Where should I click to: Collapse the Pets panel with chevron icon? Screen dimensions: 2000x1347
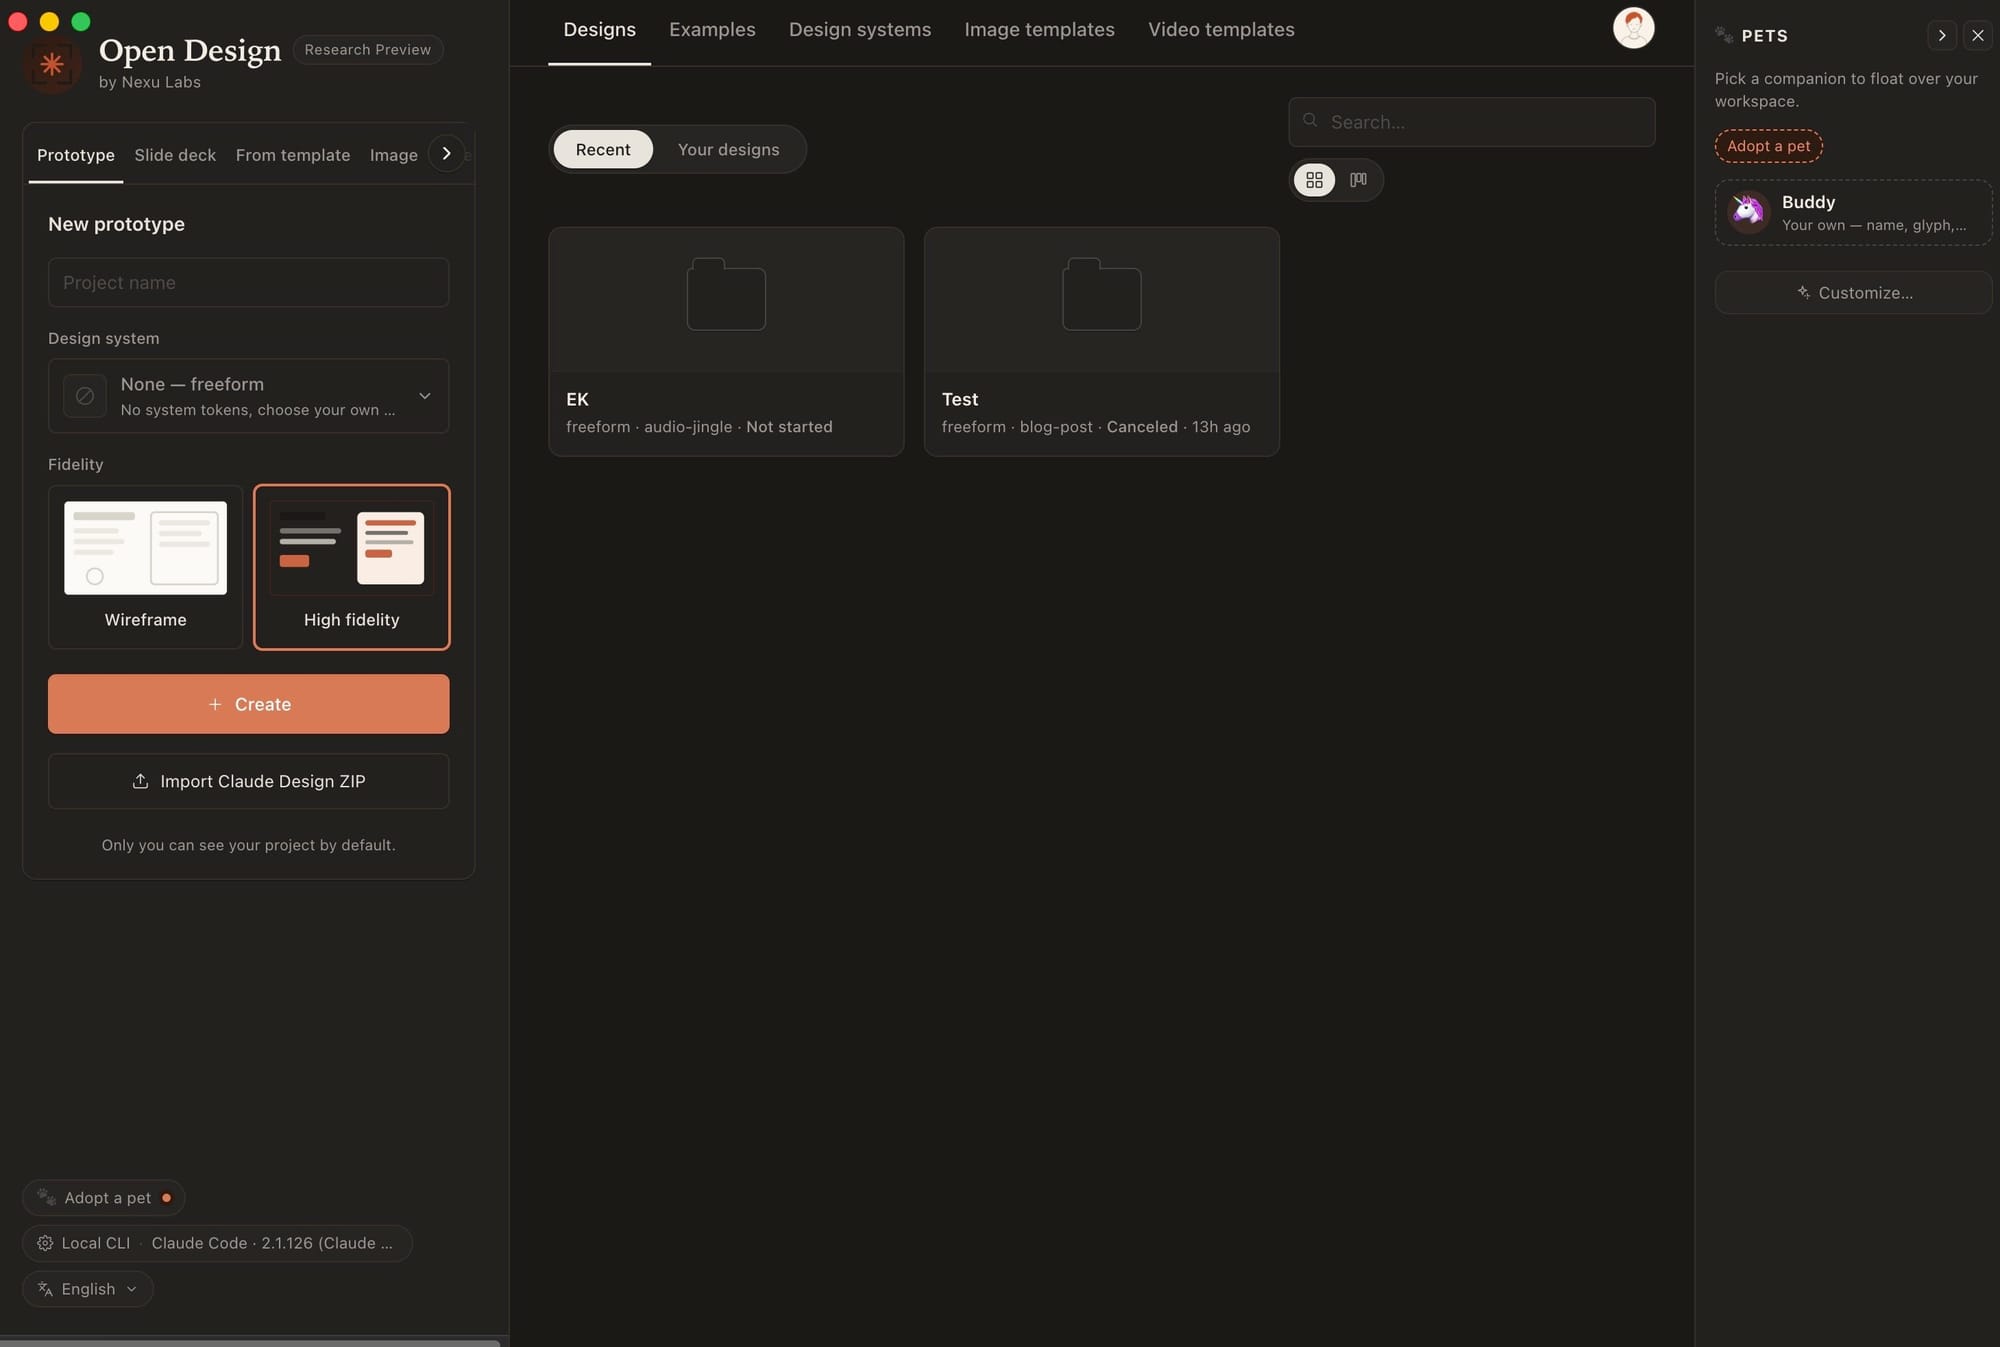(x=1941, y=35)
